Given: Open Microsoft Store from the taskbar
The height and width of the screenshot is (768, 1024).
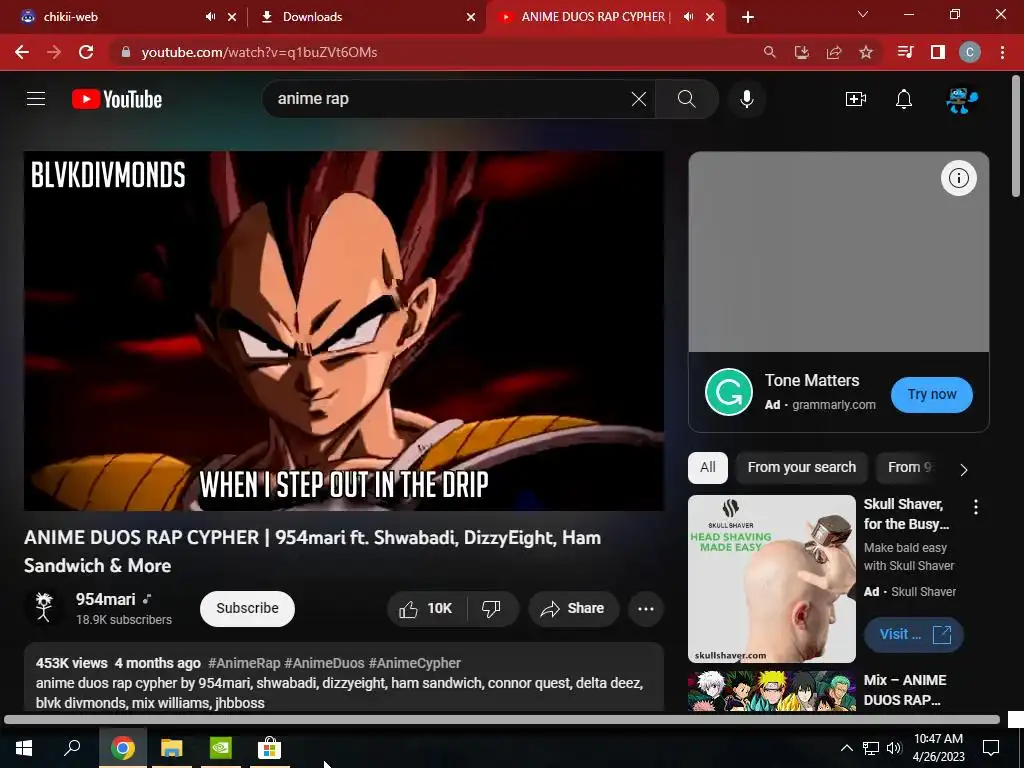Looking at the screenshot, I should click(x=269, y=748).
